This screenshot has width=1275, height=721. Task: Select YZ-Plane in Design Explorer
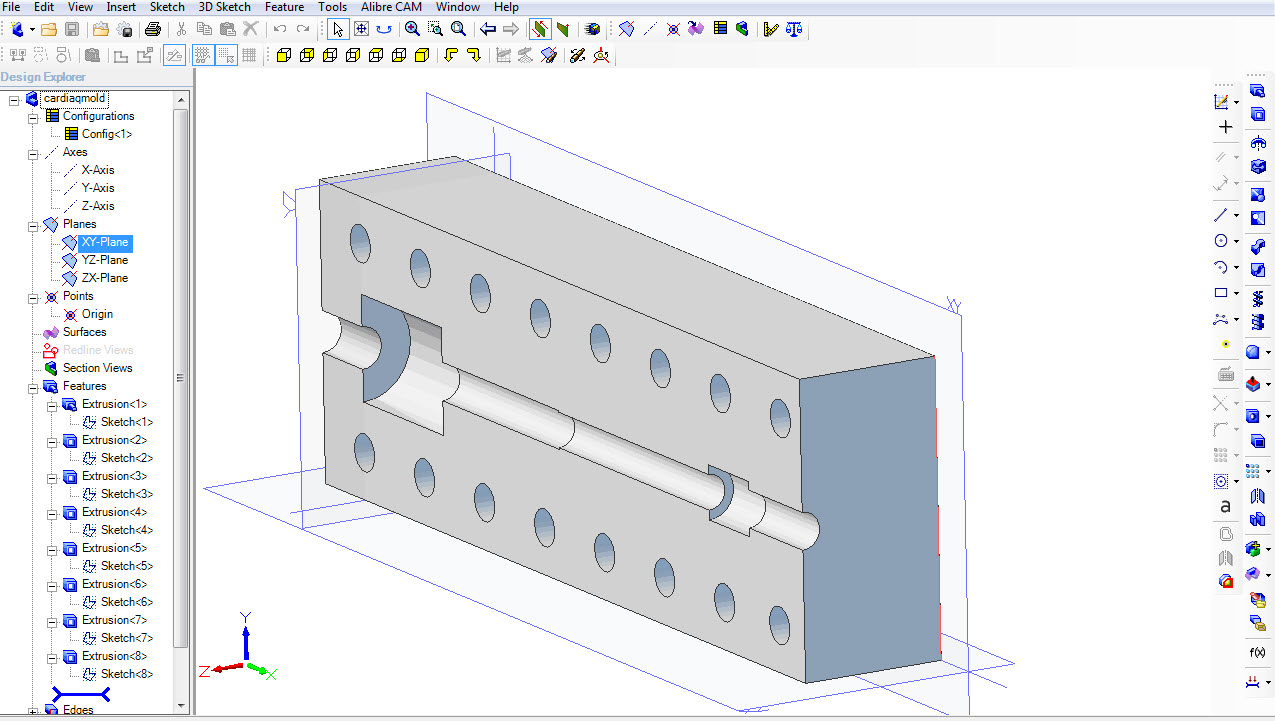104,260
